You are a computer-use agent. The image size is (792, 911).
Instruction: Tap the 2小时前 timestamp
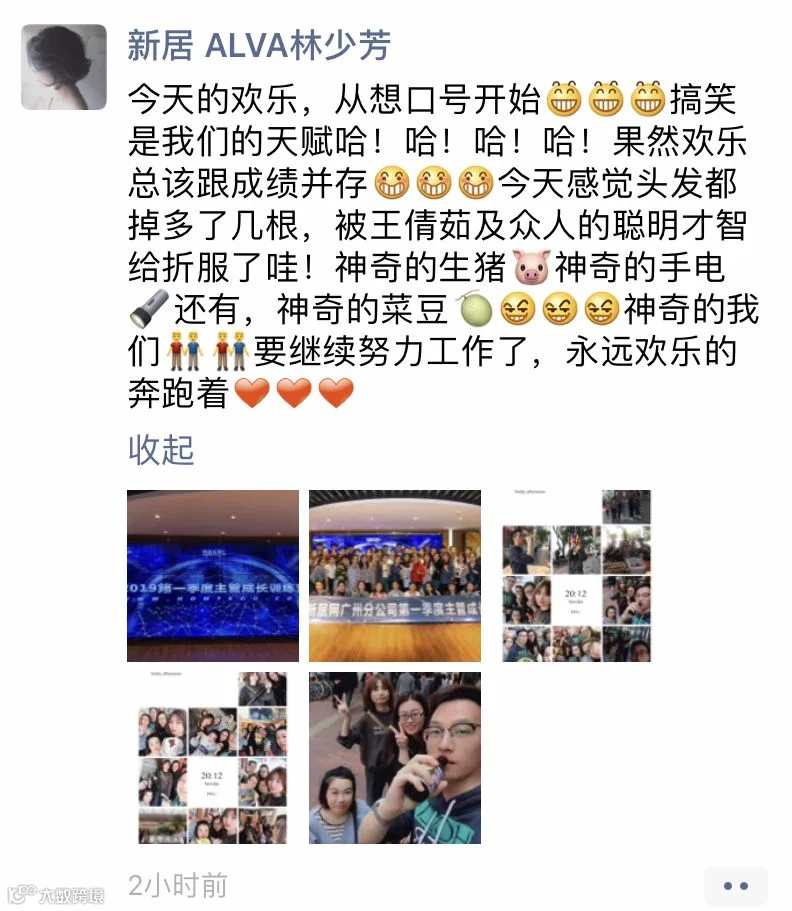(178, 885)
